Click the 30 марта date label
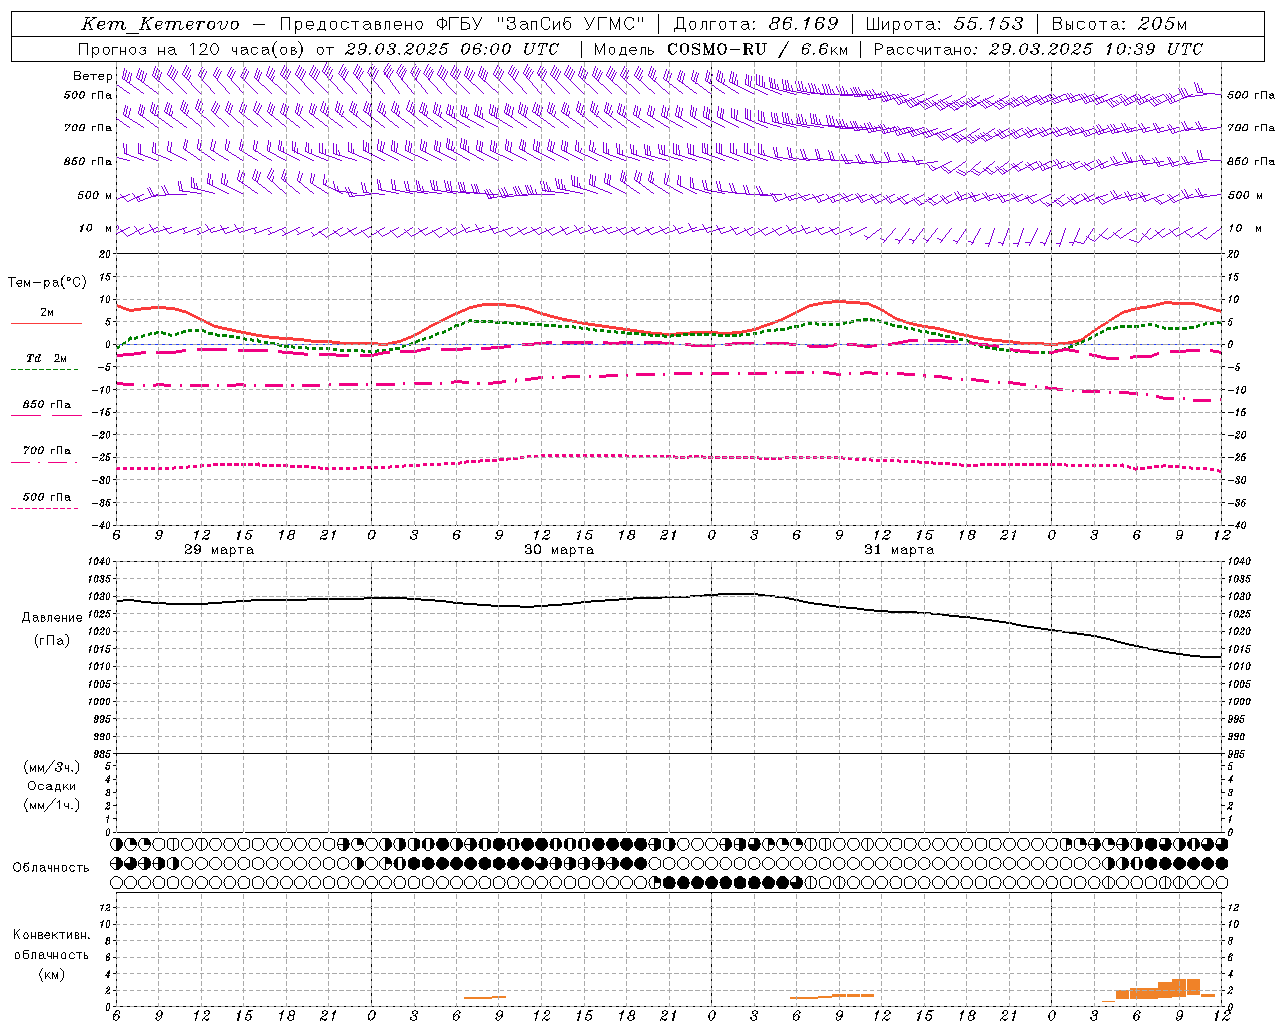 pyautogui.click(x=559, y=550)
